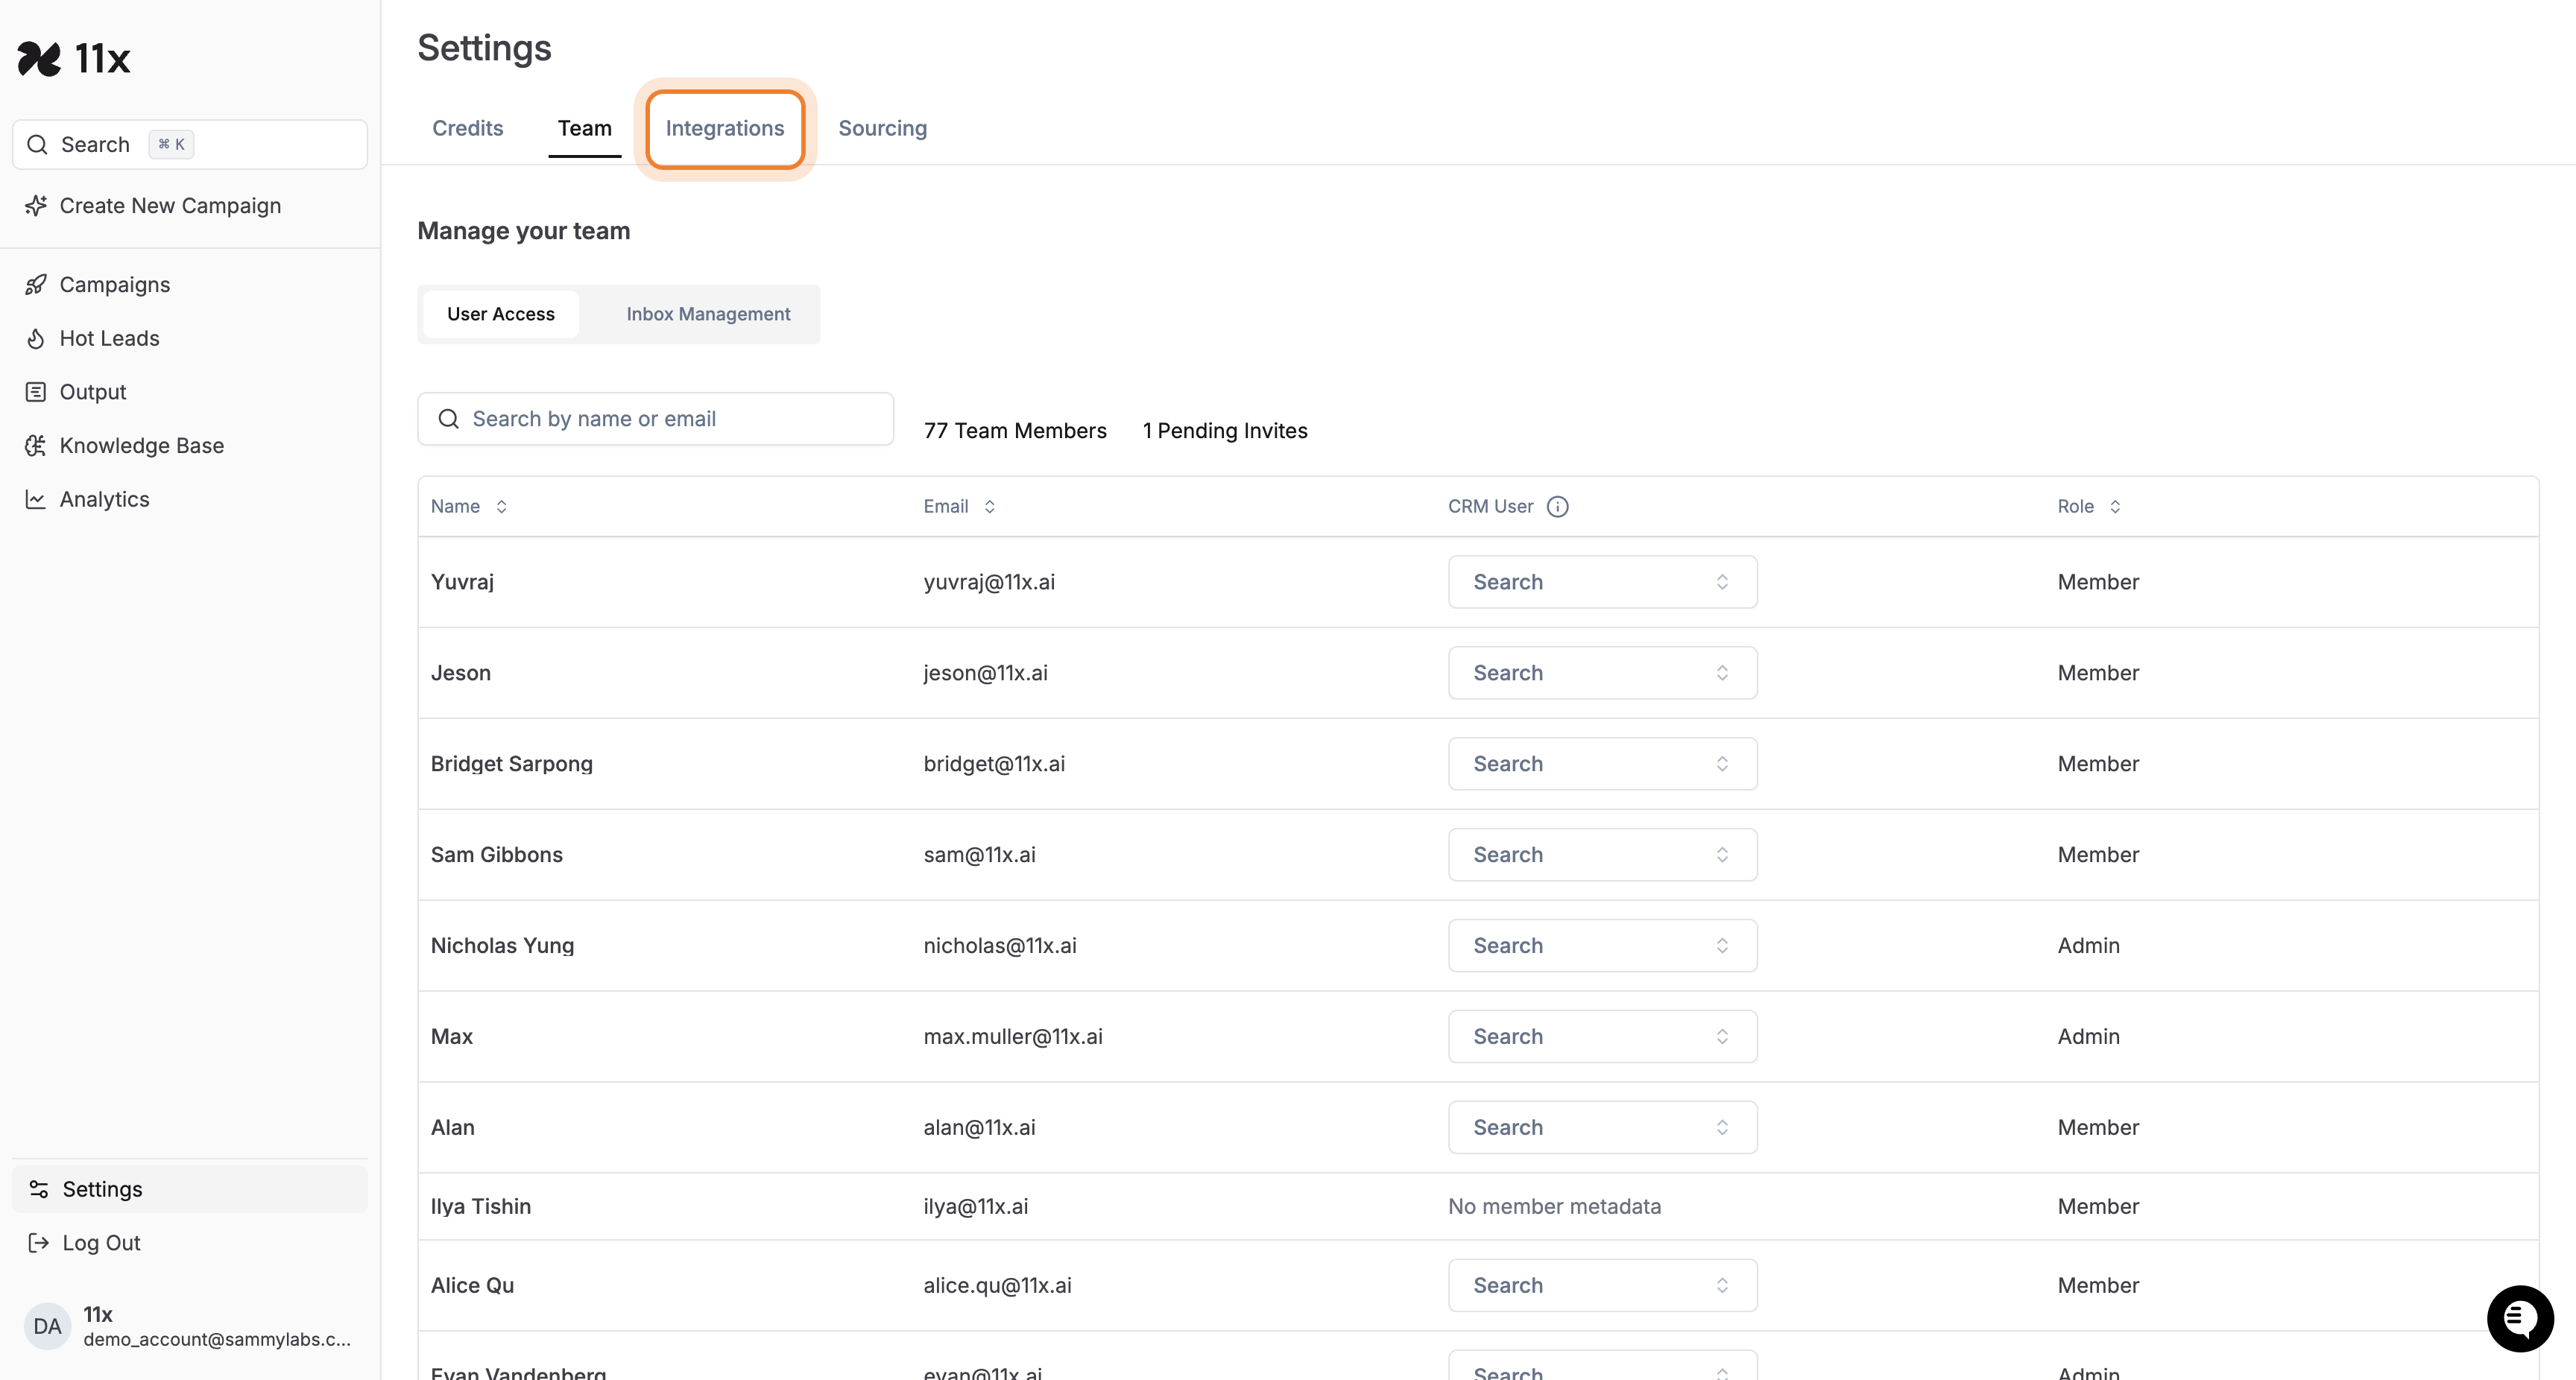Click the magnifier icon in sidebar search

37,144
